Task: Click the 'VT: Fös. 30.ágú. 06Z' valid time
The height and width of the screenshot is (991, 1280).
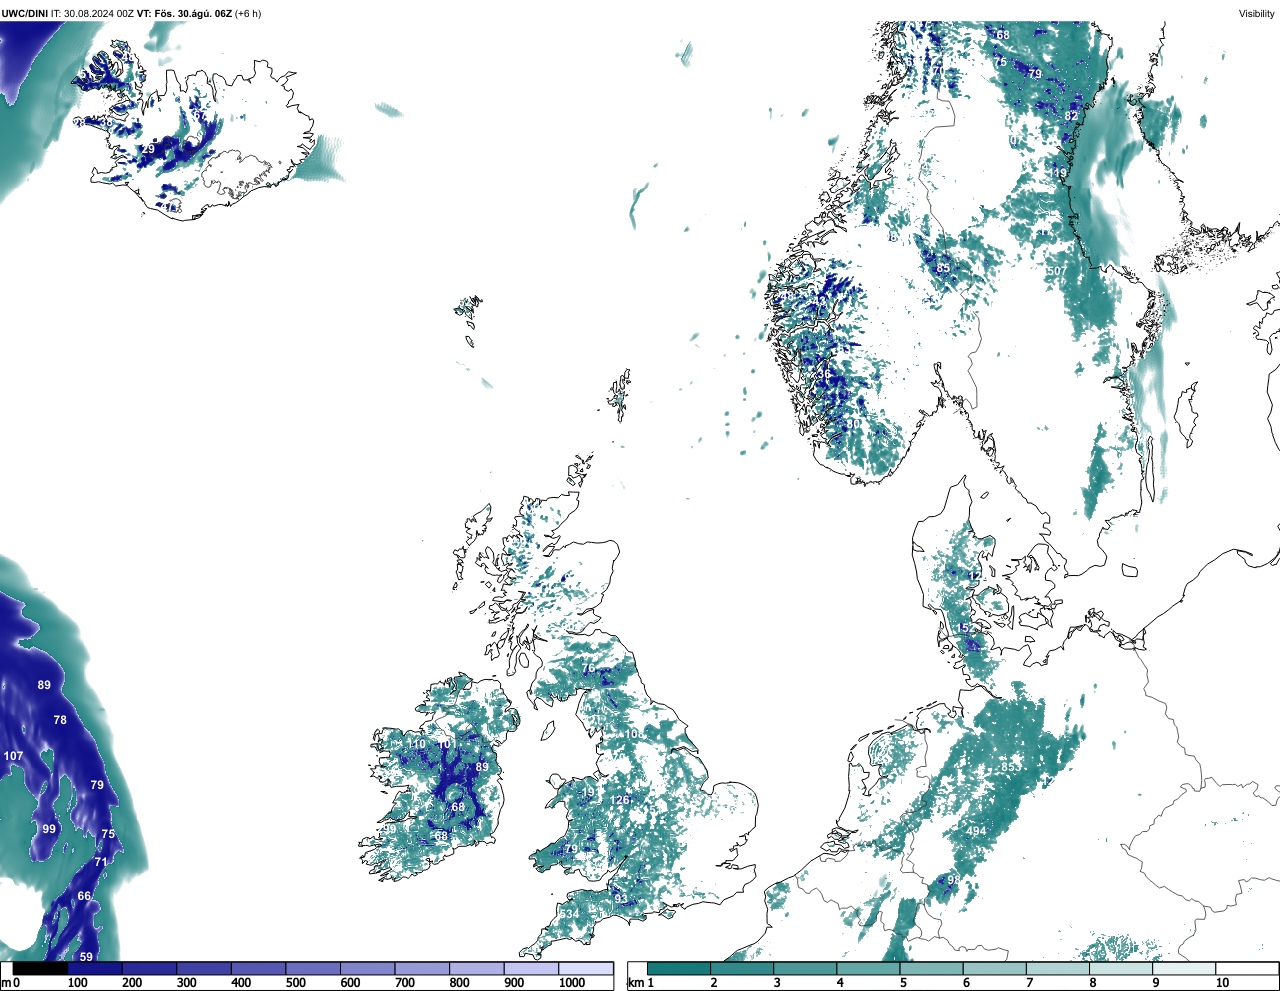Action: (184, 14)
